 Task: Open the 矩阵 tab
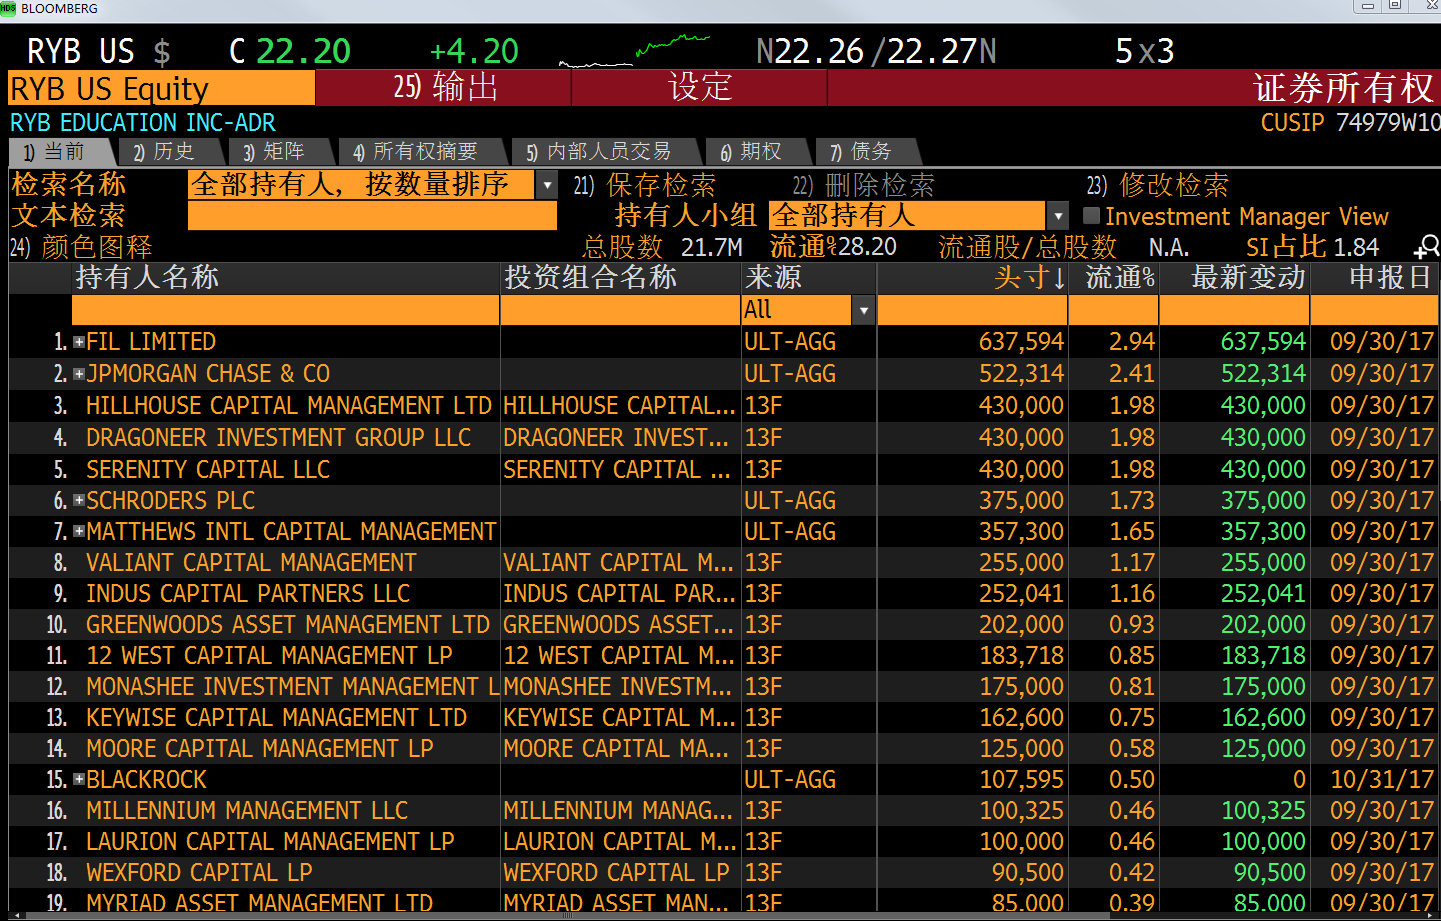pyautogui.click(x=281, y=152)
